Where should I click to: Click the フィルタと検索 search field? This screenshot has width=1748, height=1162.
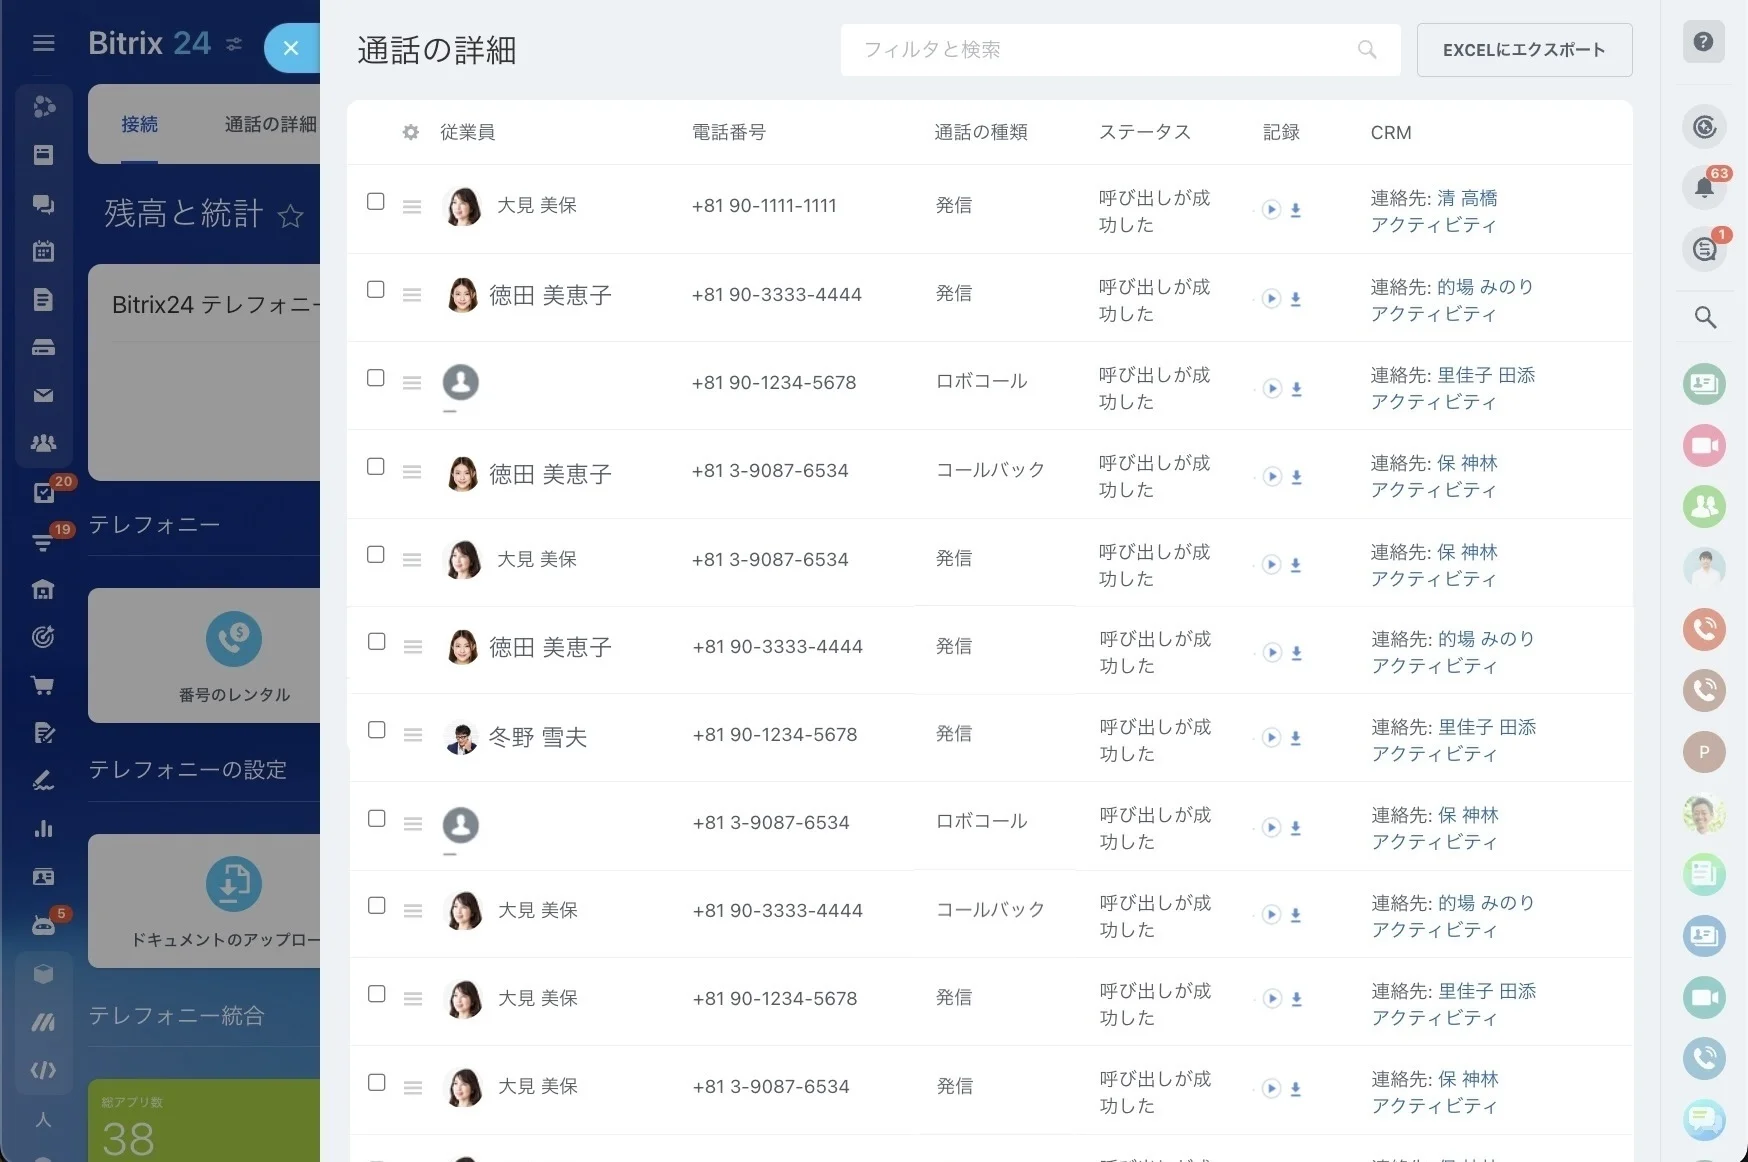click(x=1100, y=50)
